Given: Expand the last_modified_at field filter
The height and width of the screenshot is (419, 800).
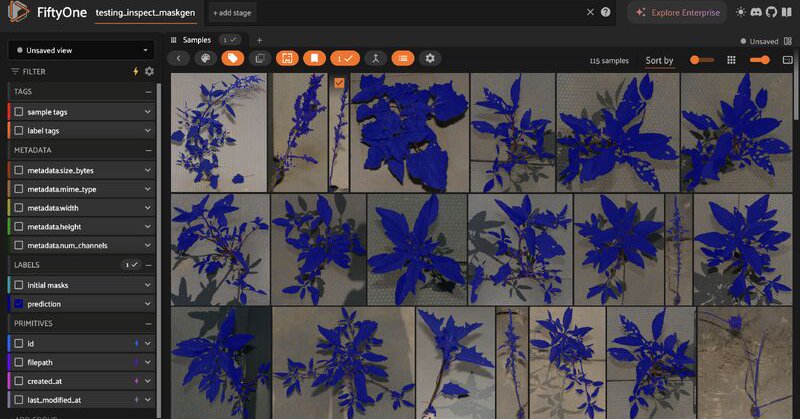Looking at the screenshot, I should coord(147,400).
